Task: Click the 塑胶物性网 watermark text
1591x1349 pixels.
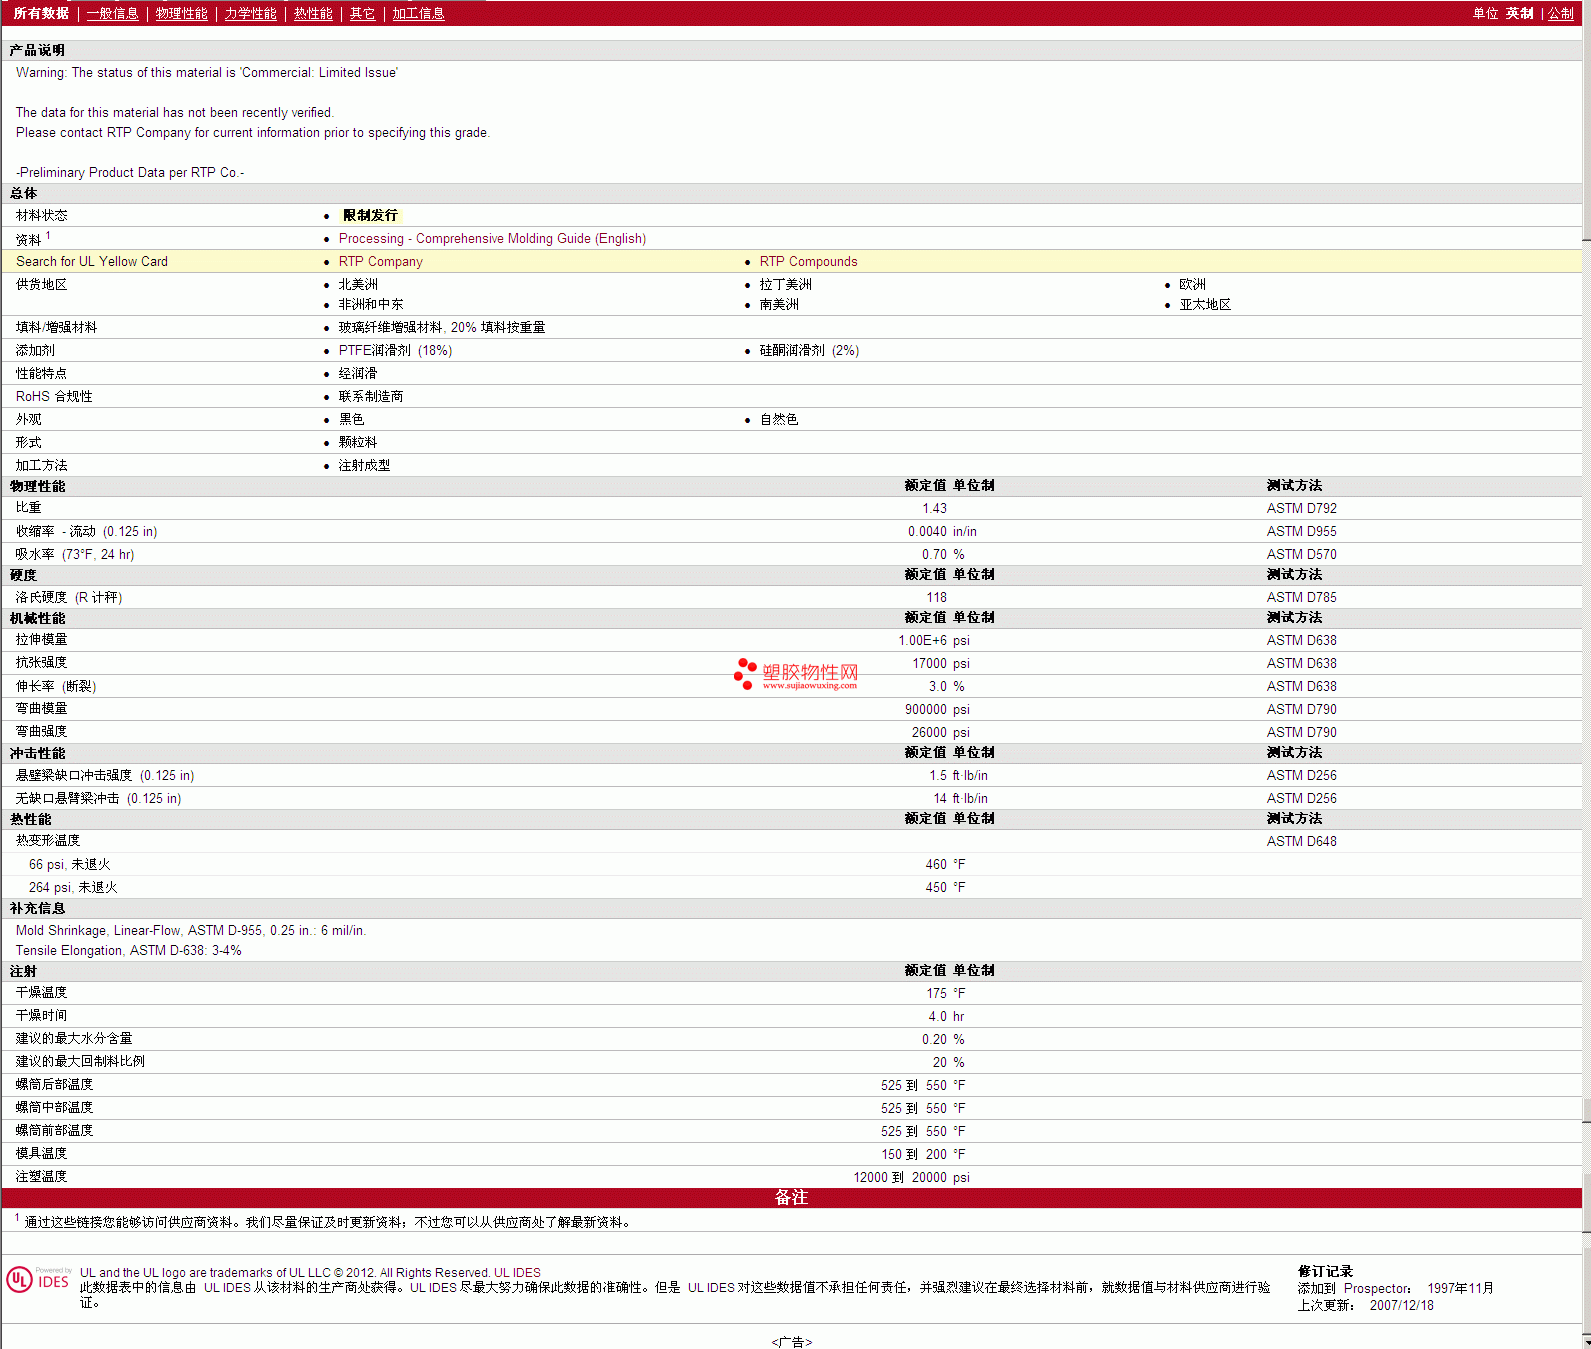Action: pyautogui.click(x=810, y=672)
